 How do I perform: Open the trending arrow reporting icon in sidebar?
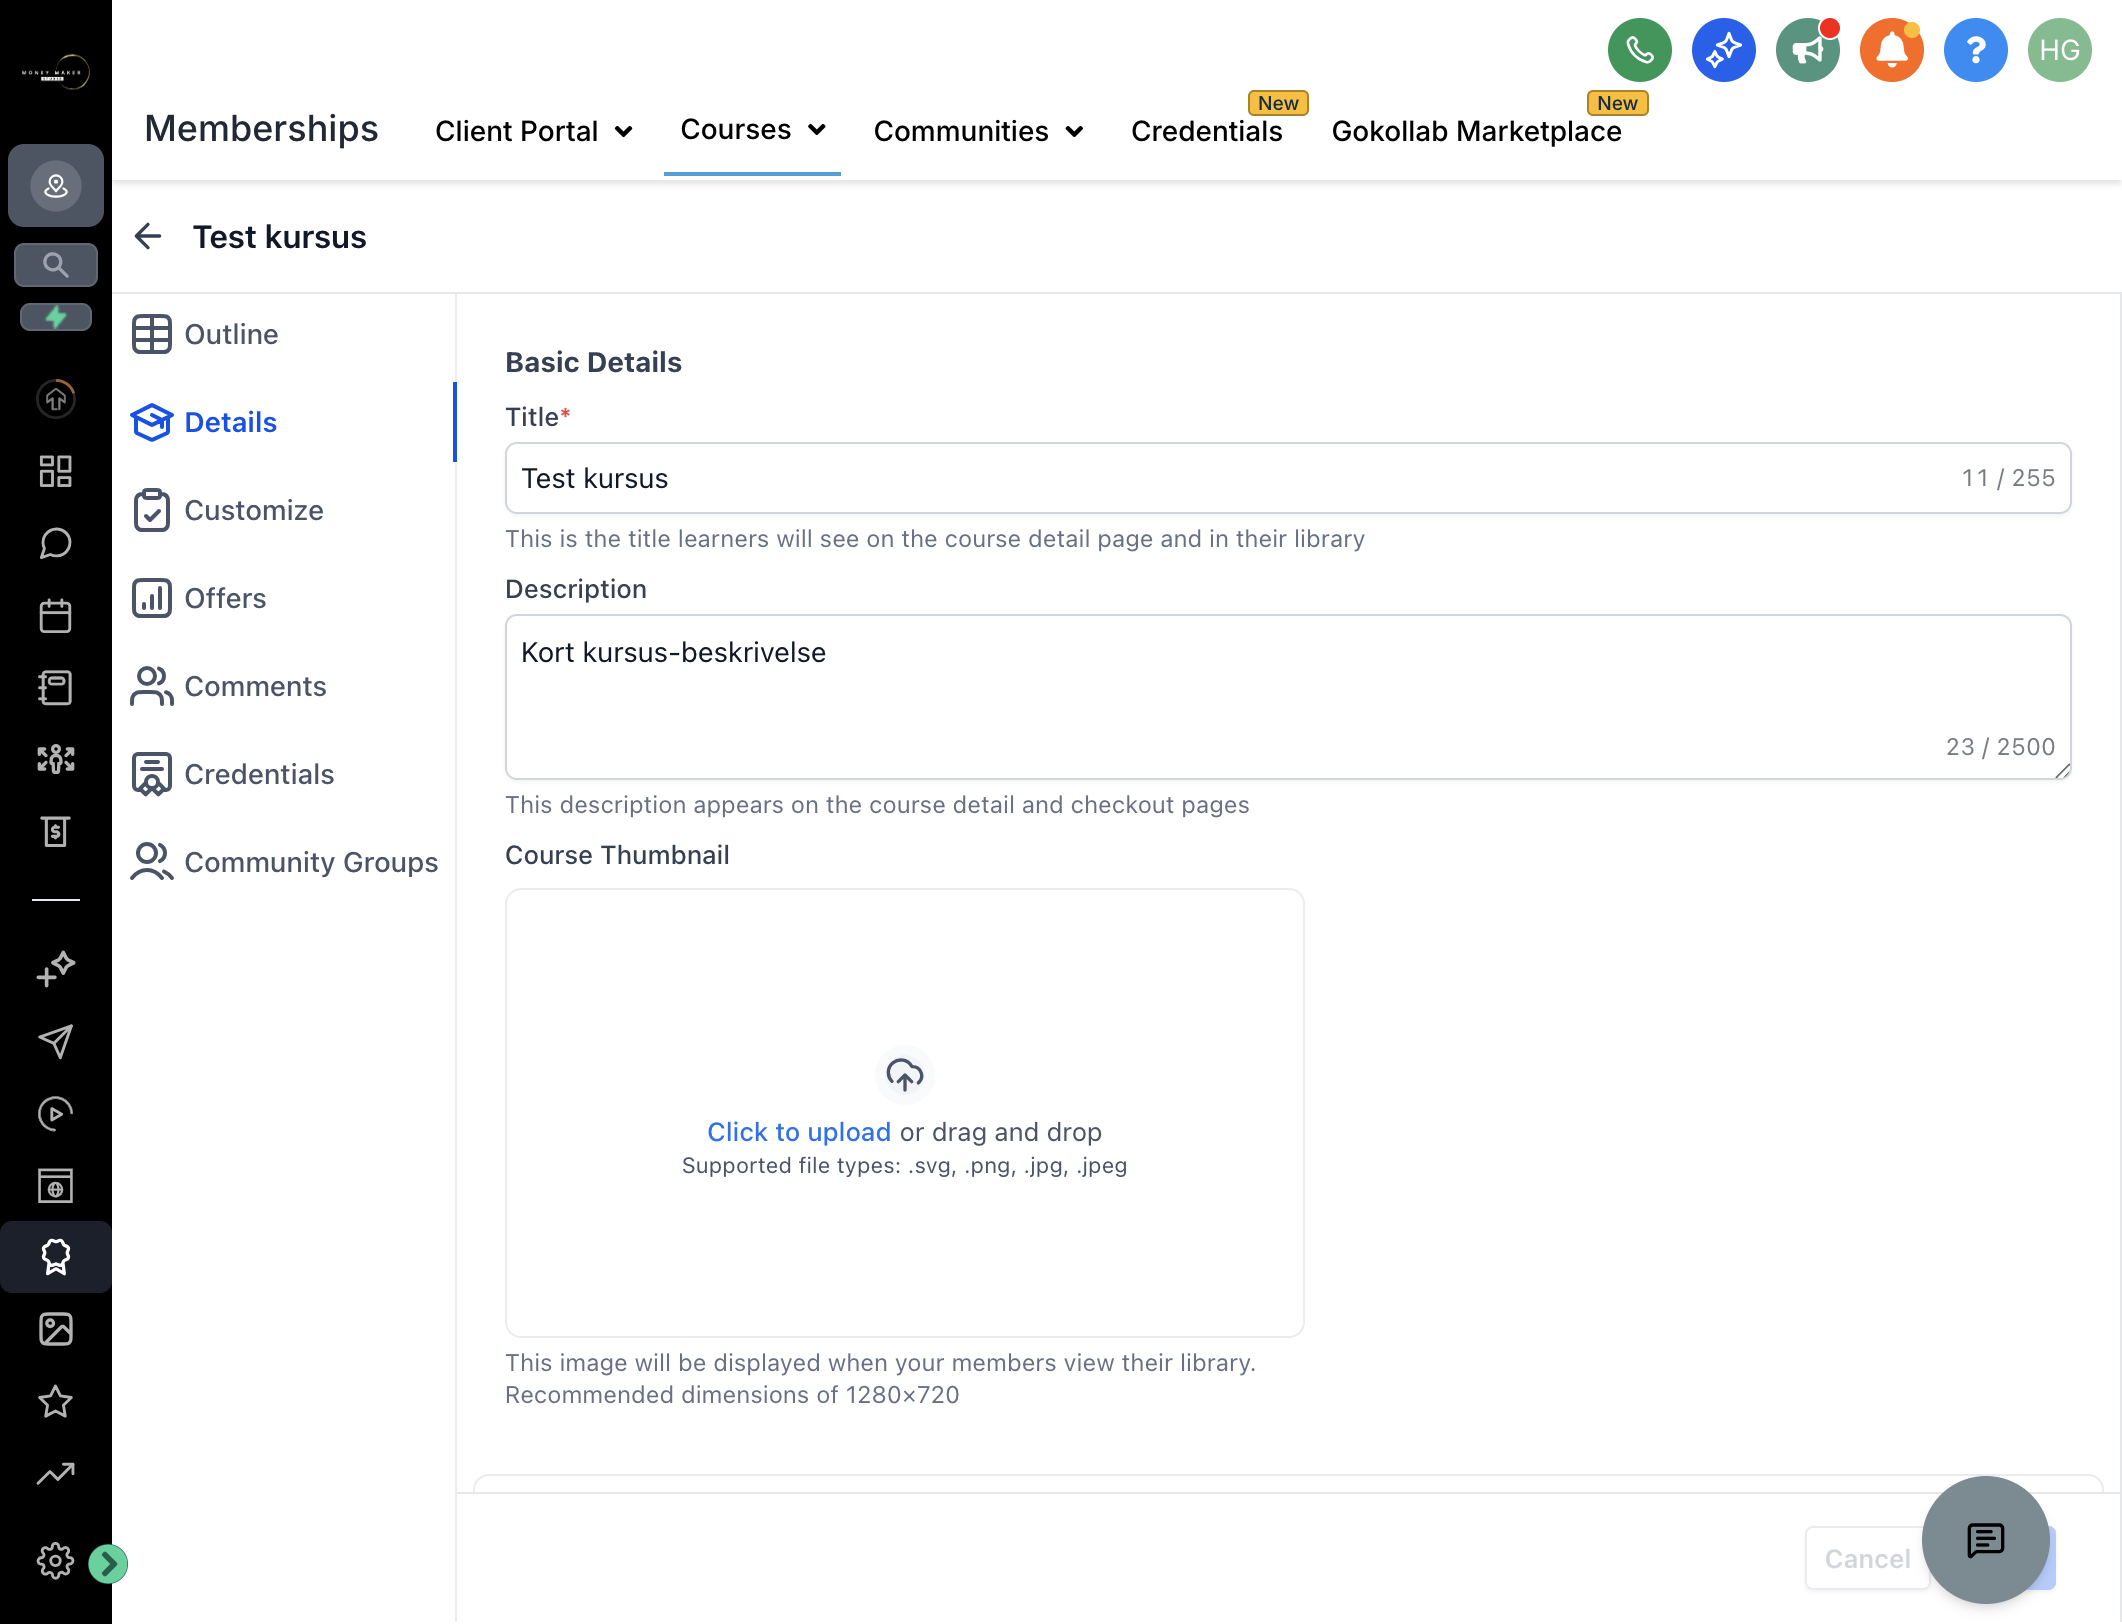56,1473
